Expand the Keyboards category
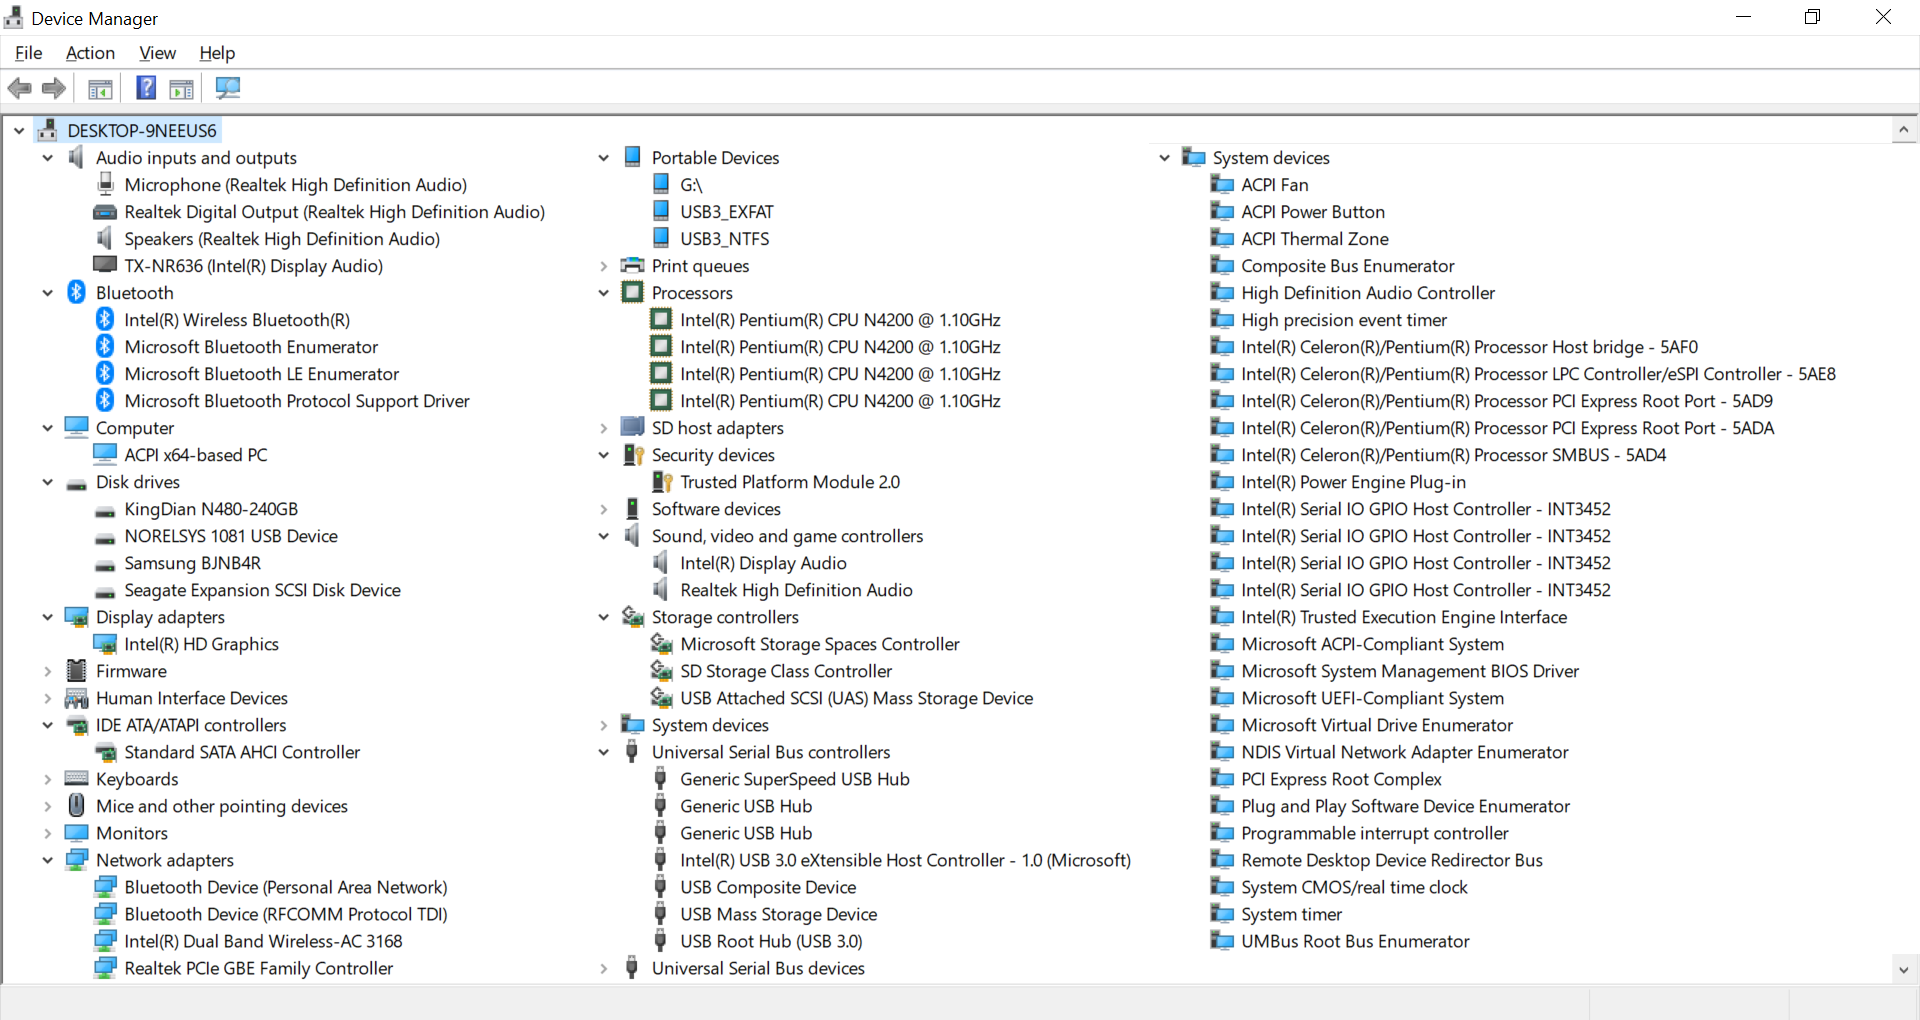1920x1020 pixels. 47,779
